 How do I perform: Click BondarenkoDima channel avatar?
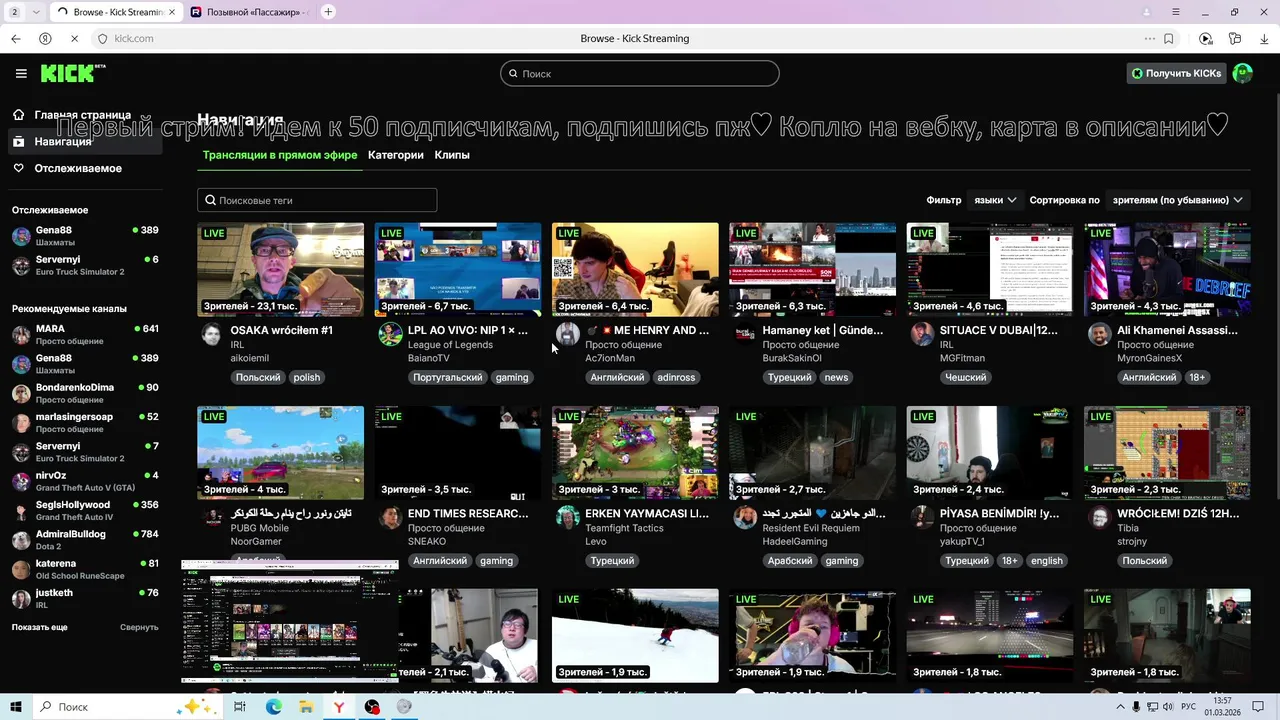21,393
